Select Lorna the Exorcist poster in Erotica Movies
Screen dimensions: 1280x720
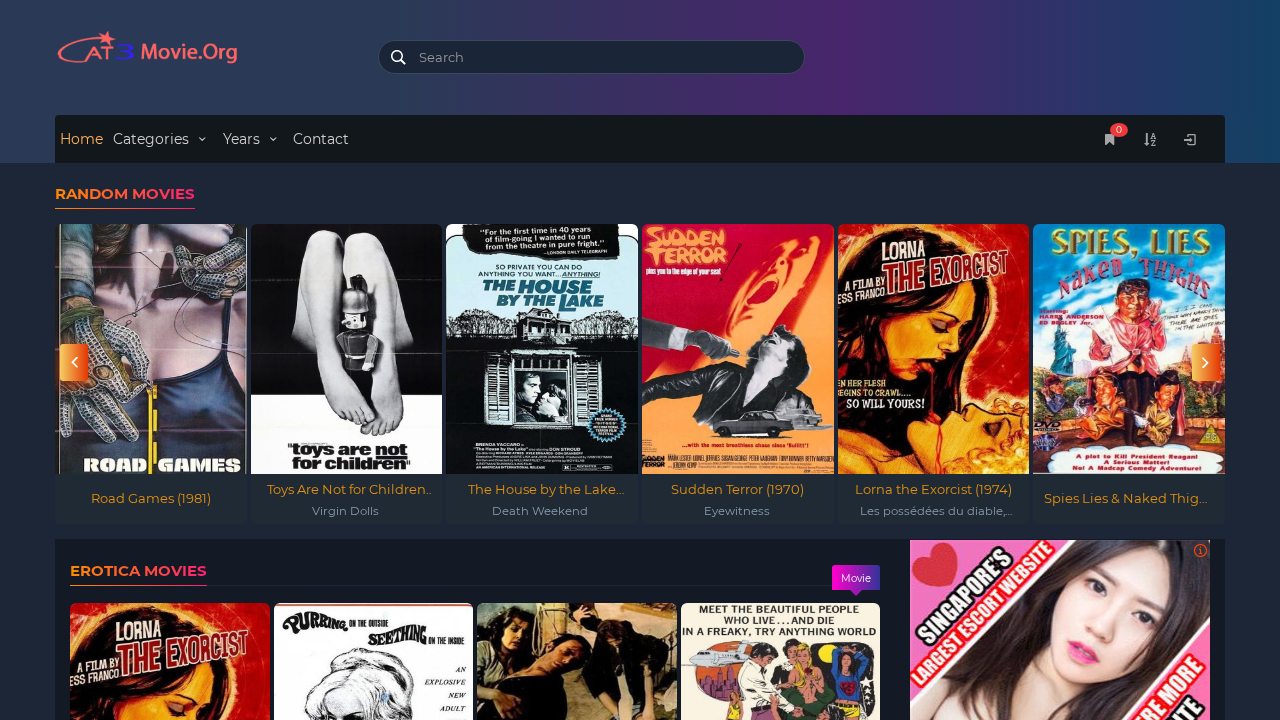coord(170,661)
